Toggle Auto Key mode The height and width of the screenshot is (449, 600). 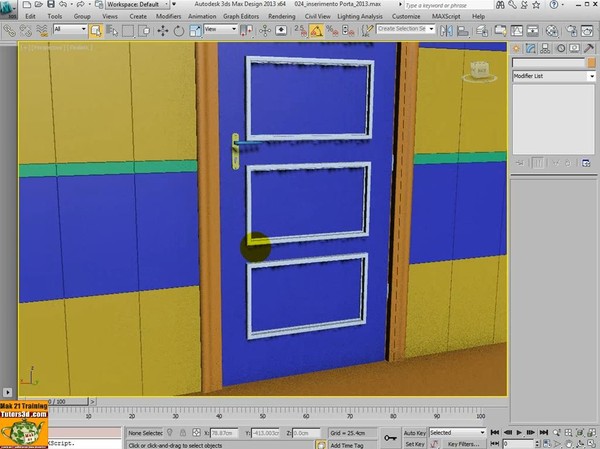(x=415, y=433)
